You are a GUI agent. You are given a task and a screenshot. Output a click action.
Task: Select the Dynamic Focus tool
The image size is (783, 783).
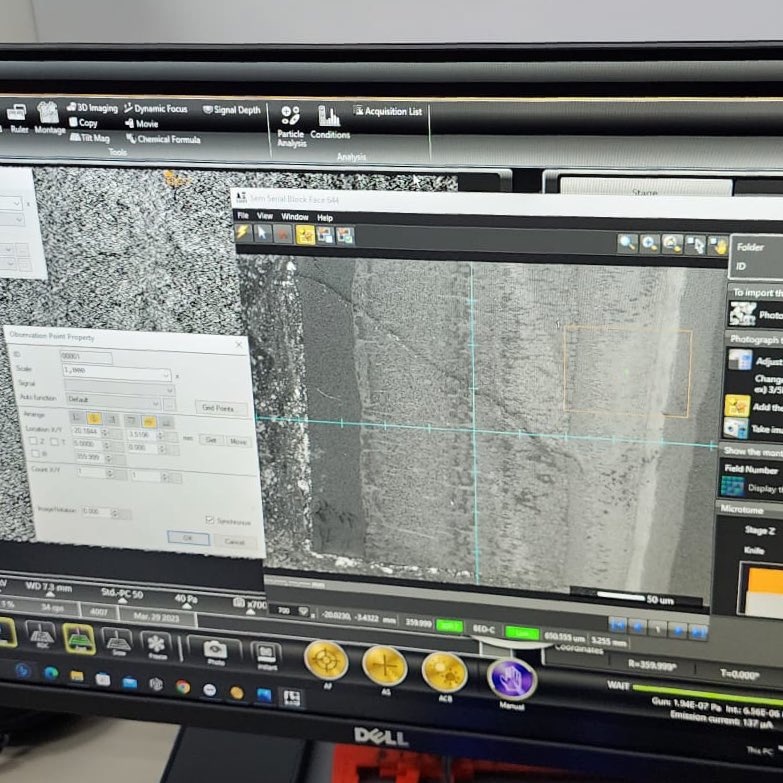click(155, 108)
